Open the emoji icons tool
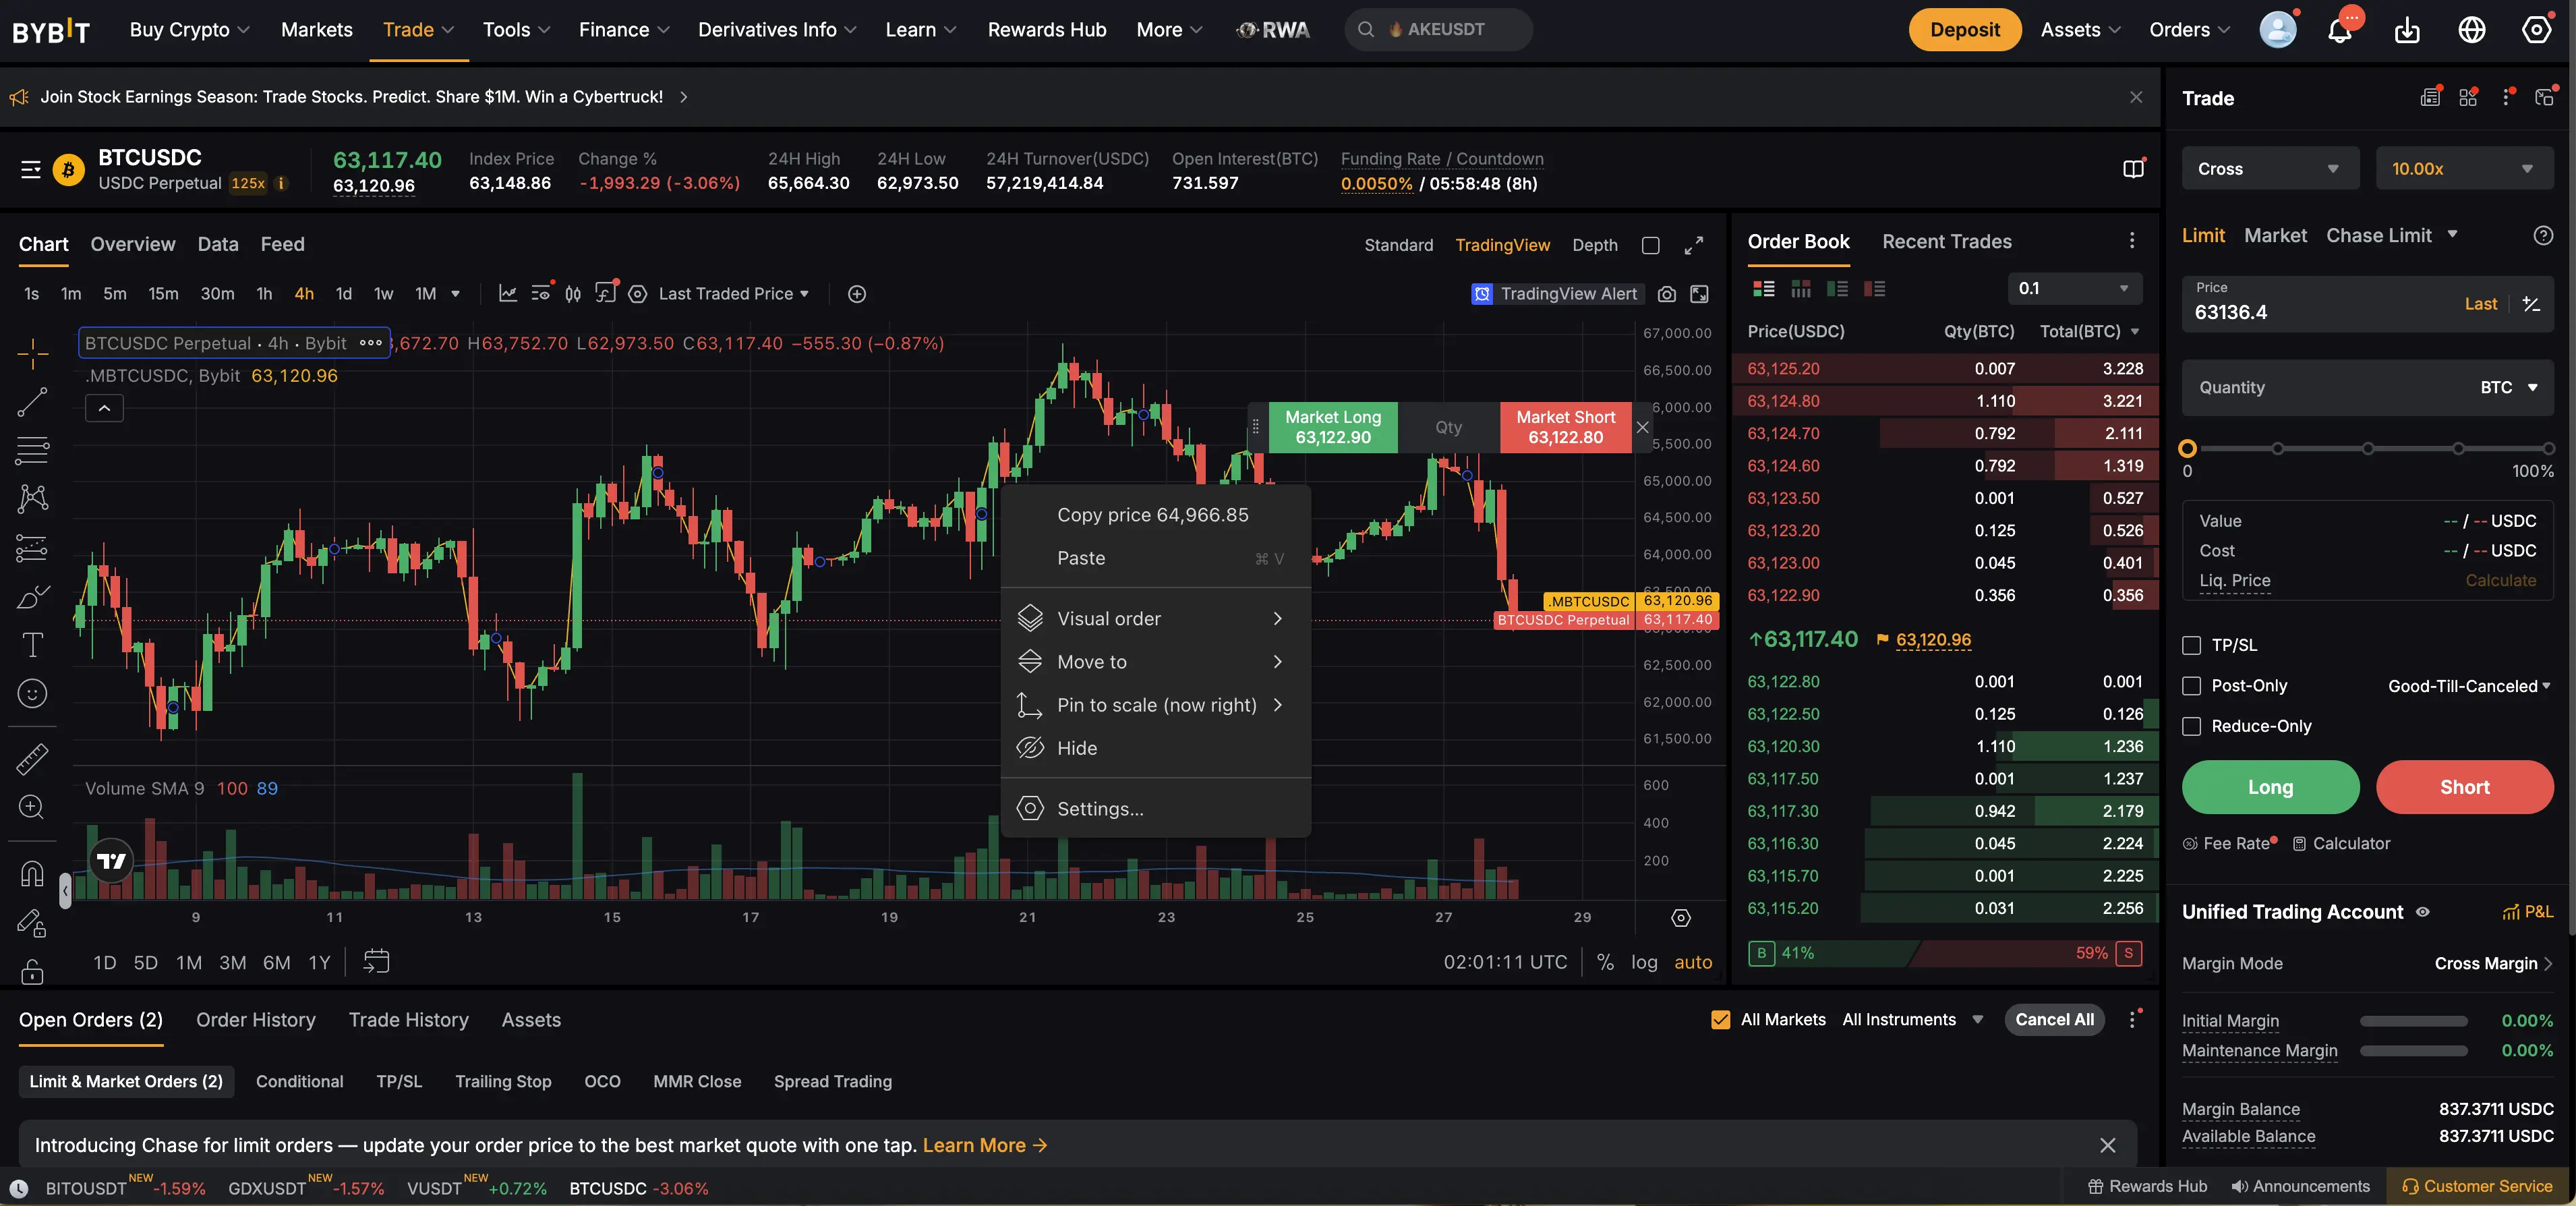This screenshot has width=2576, height=1206. pyautogui.click(x=32, y=693)
